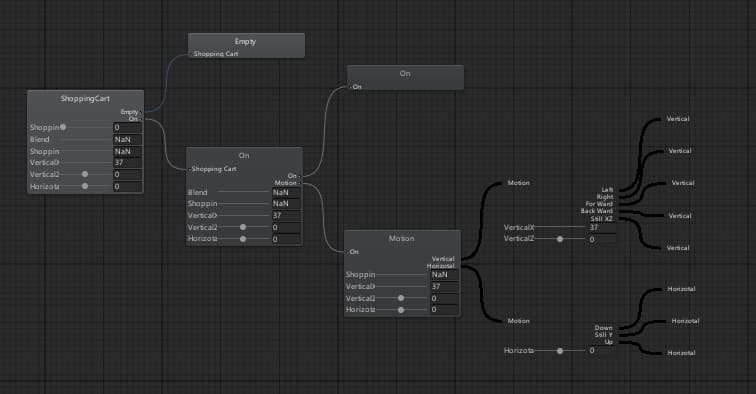Adjust the Horizontal slider in the Motion node

(x=401, y=310)
